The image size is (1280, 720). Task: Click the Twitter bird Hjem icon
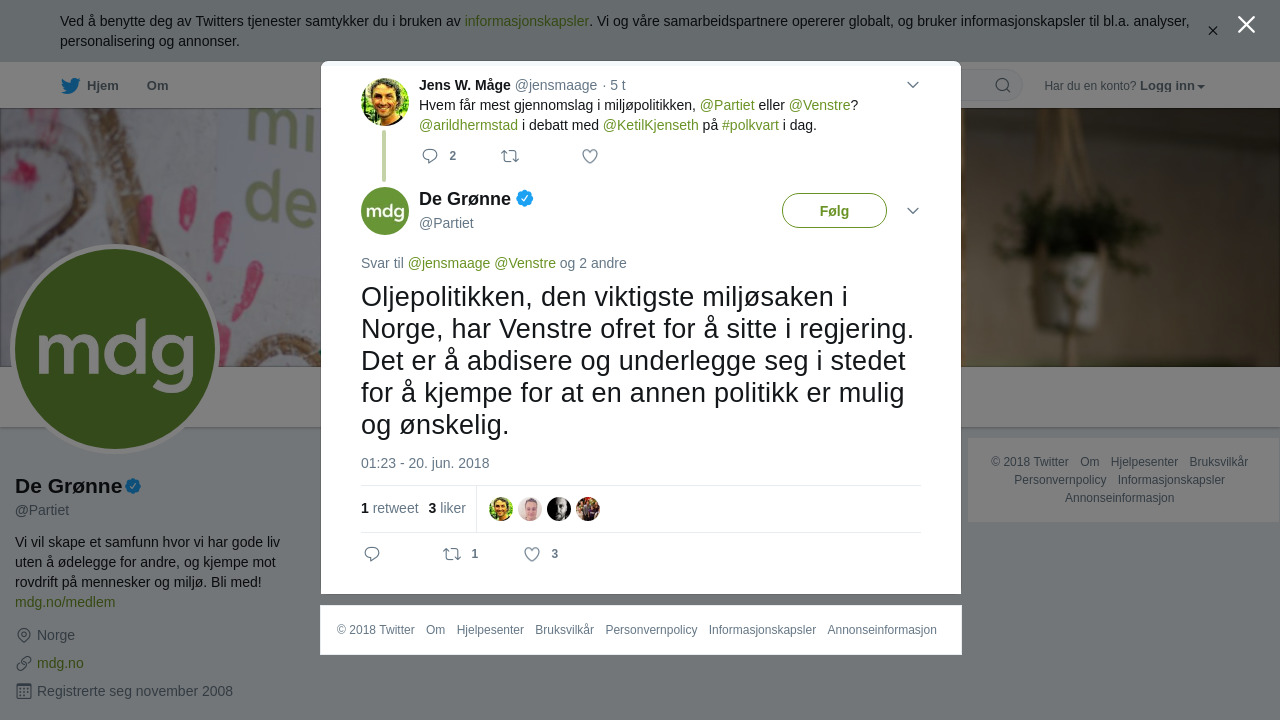click(70, 86)
